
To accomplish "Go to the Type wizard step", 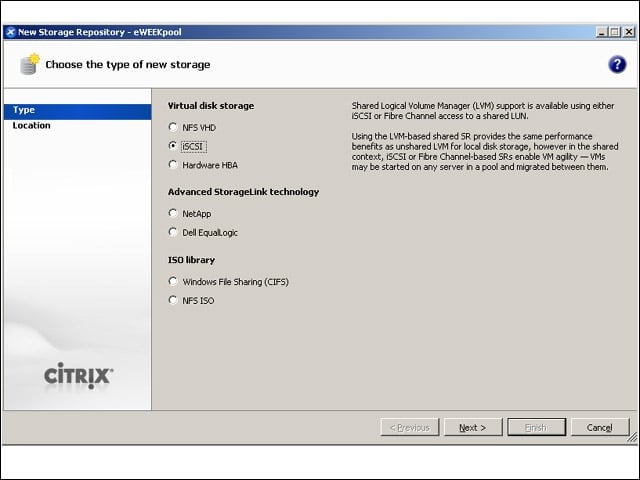I will [78, 111].
